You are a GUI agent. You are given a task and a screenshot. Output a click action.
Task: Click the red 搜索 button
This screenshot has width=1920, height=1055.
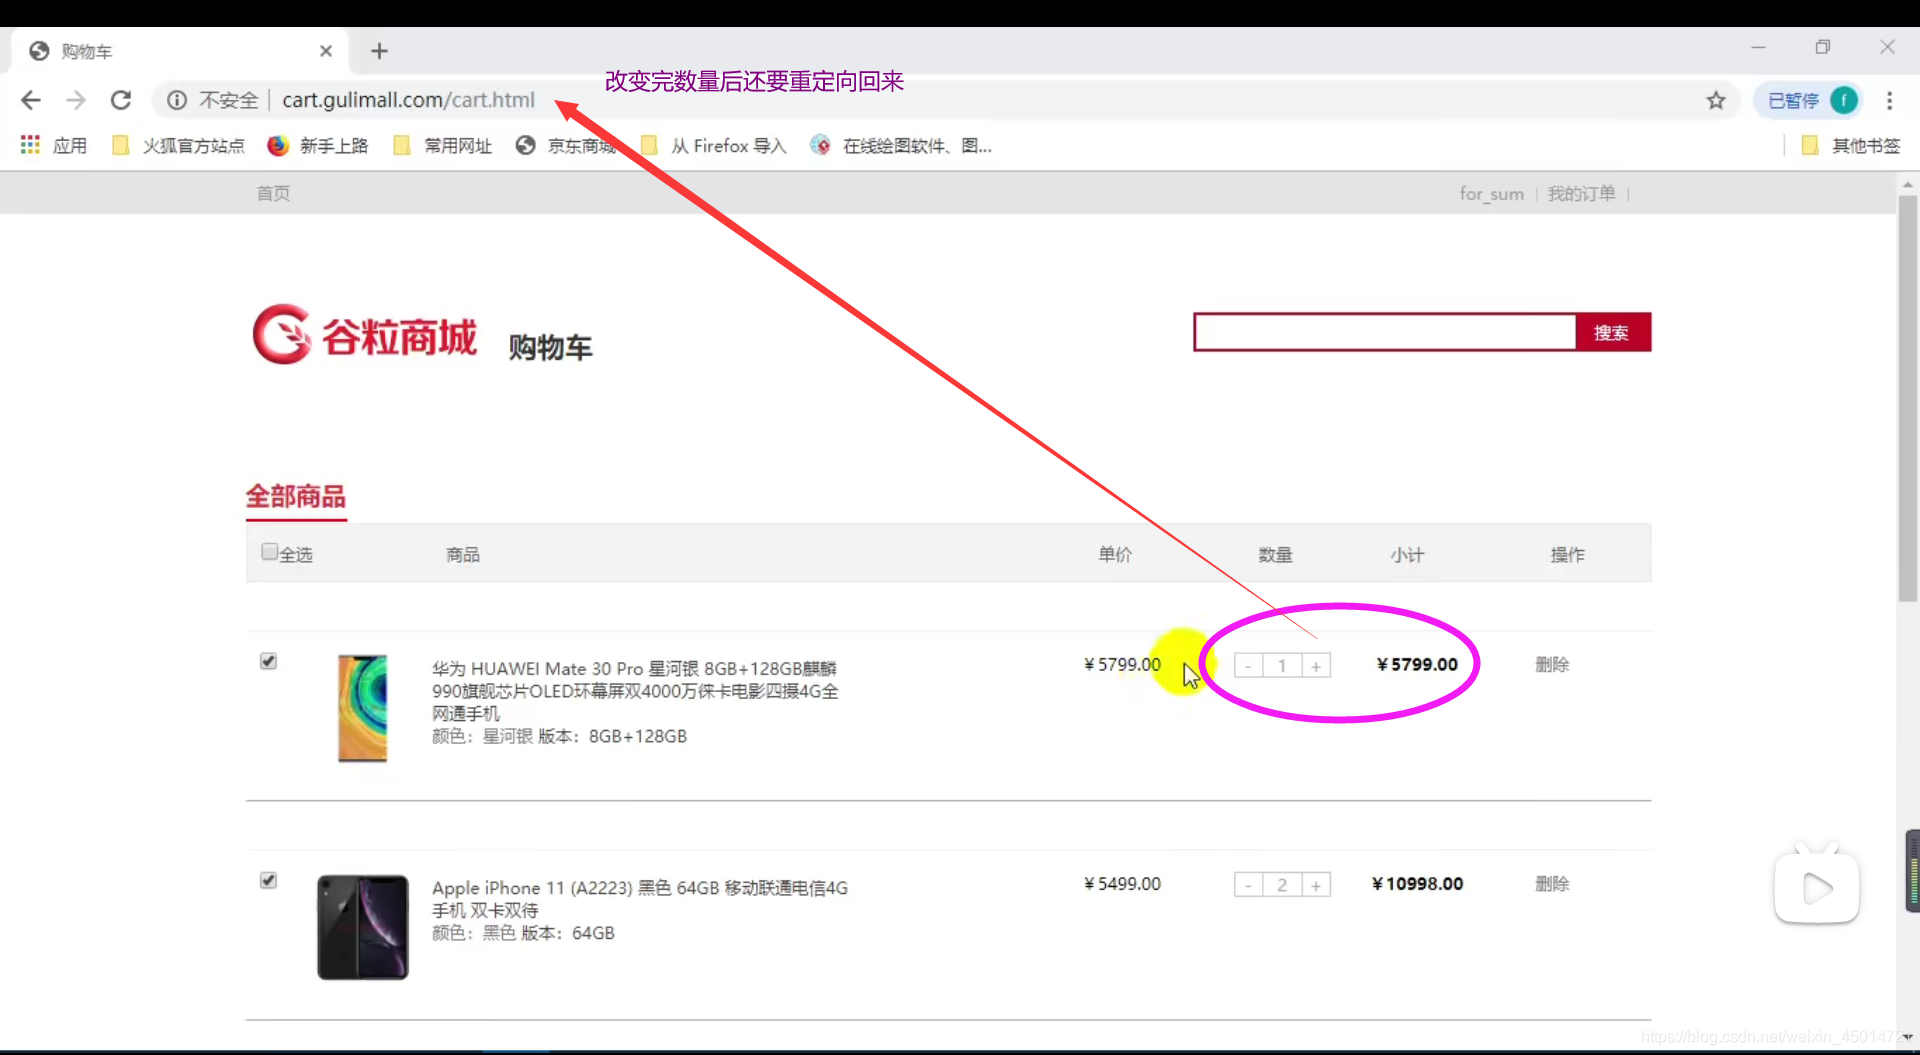click(x=1612, y=332)
